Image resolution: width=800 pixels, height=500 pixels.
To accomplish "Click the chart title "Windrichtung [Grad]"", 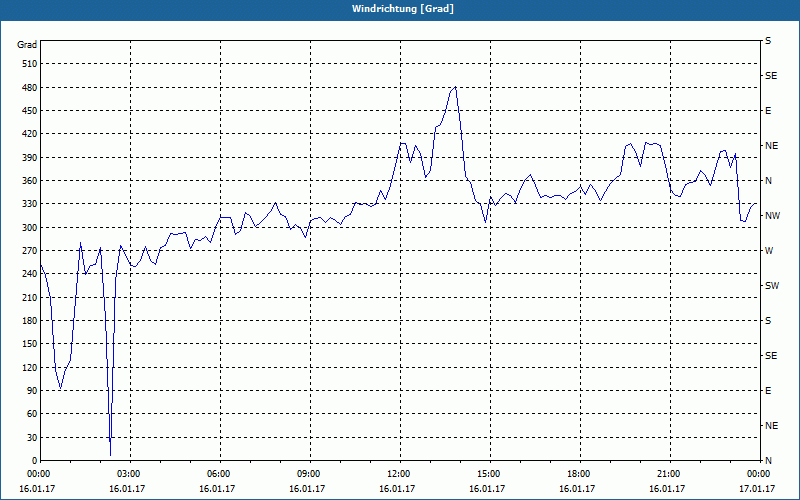I will [403, 9].
